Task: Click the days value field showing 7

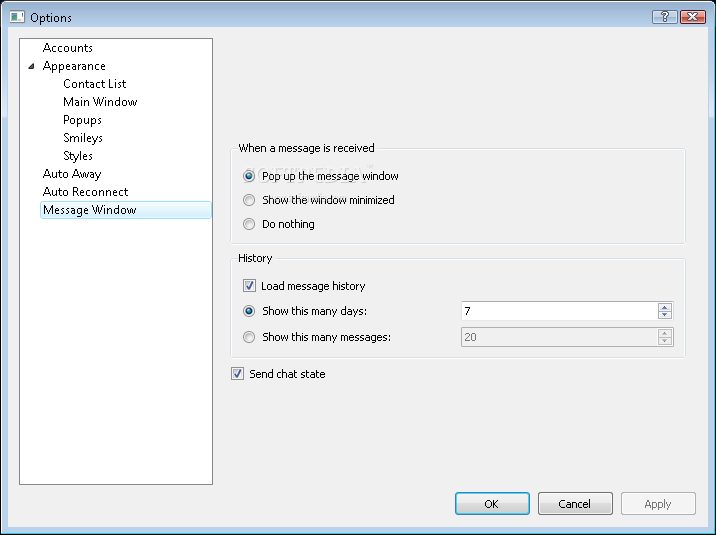Action: [559, 311]
